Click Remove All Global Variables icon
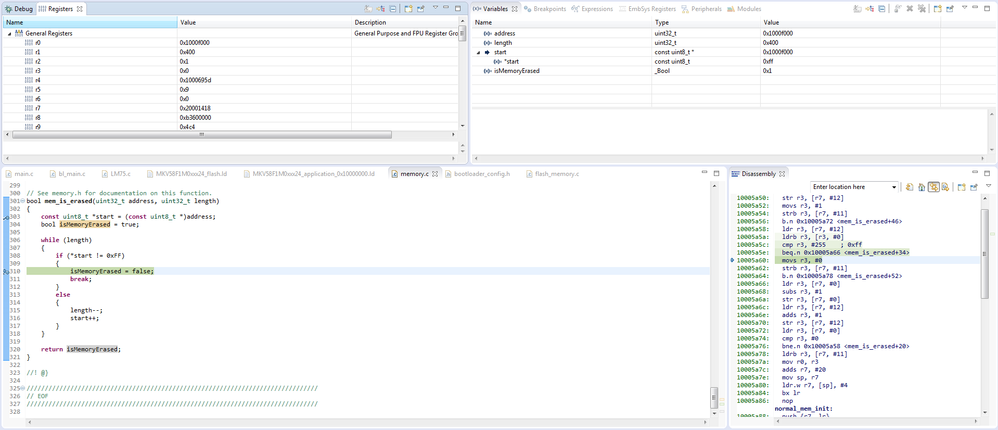This screenshot has width=998, height=430. tap(922, 9)
